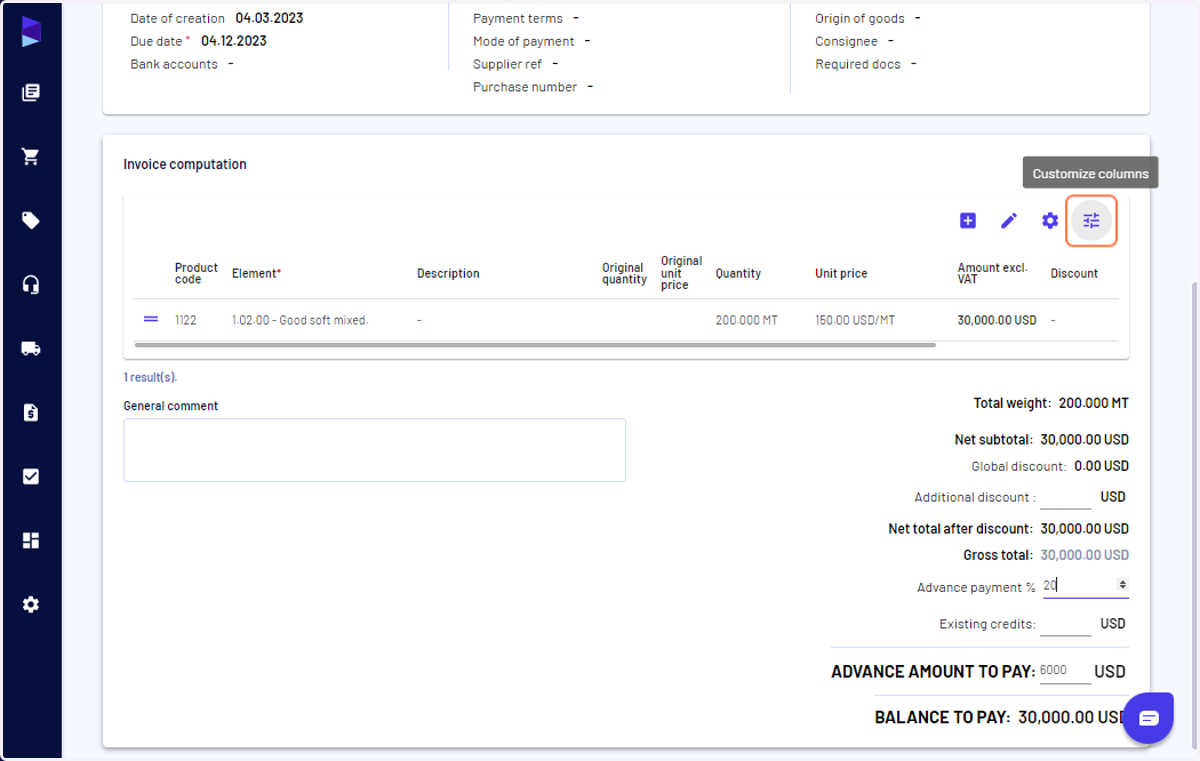Click the Due date value 04.12.2023
The image size is (1200, 761).
point(234,41)
